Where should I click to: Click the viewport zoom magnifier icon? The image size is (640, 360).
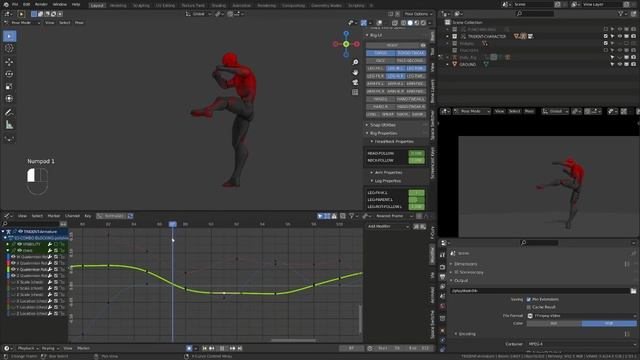point(355,62)
